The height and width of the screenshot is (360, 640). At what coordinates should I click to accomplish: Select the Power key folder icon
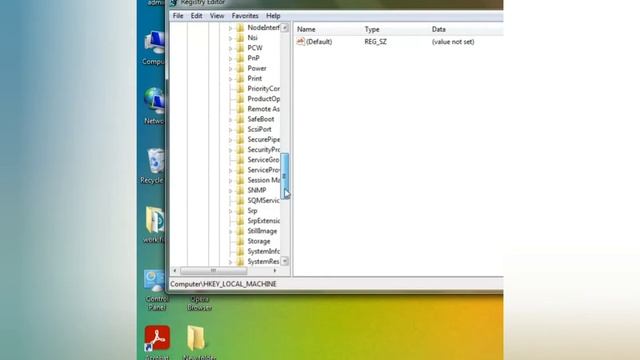click(x=240, y=69)
